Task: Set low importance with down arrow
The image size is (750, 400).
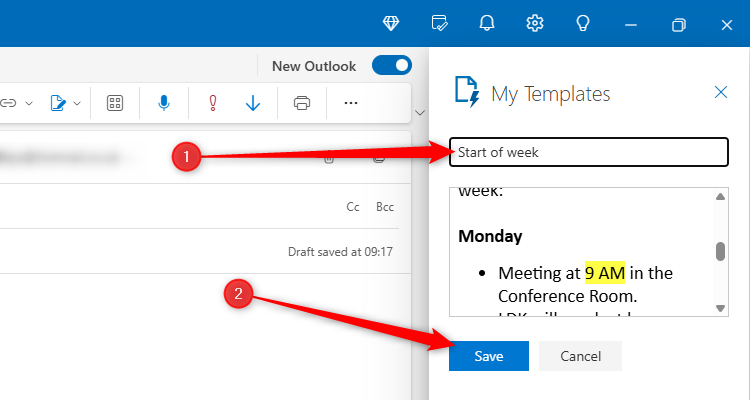Action: point(253,102)
